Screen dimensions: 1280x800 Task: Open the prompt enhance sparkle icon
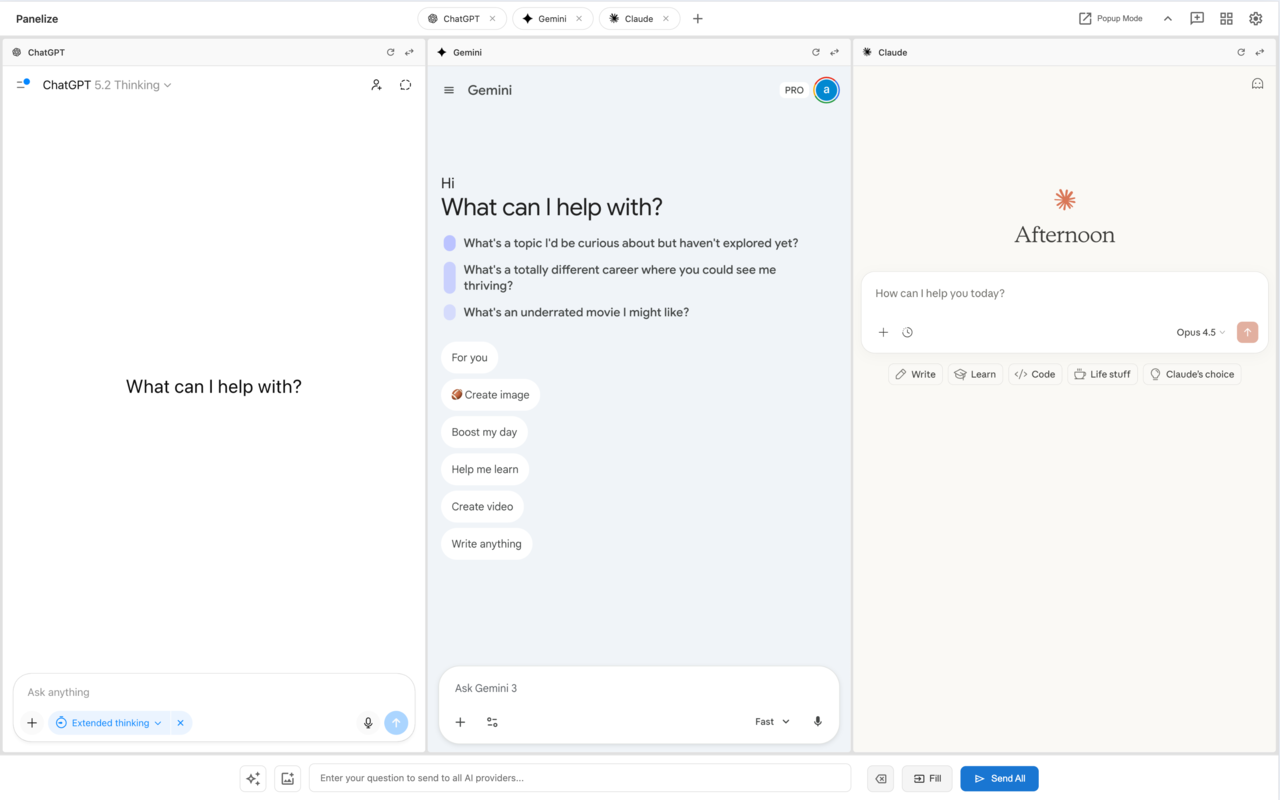[x=253, y=778]
